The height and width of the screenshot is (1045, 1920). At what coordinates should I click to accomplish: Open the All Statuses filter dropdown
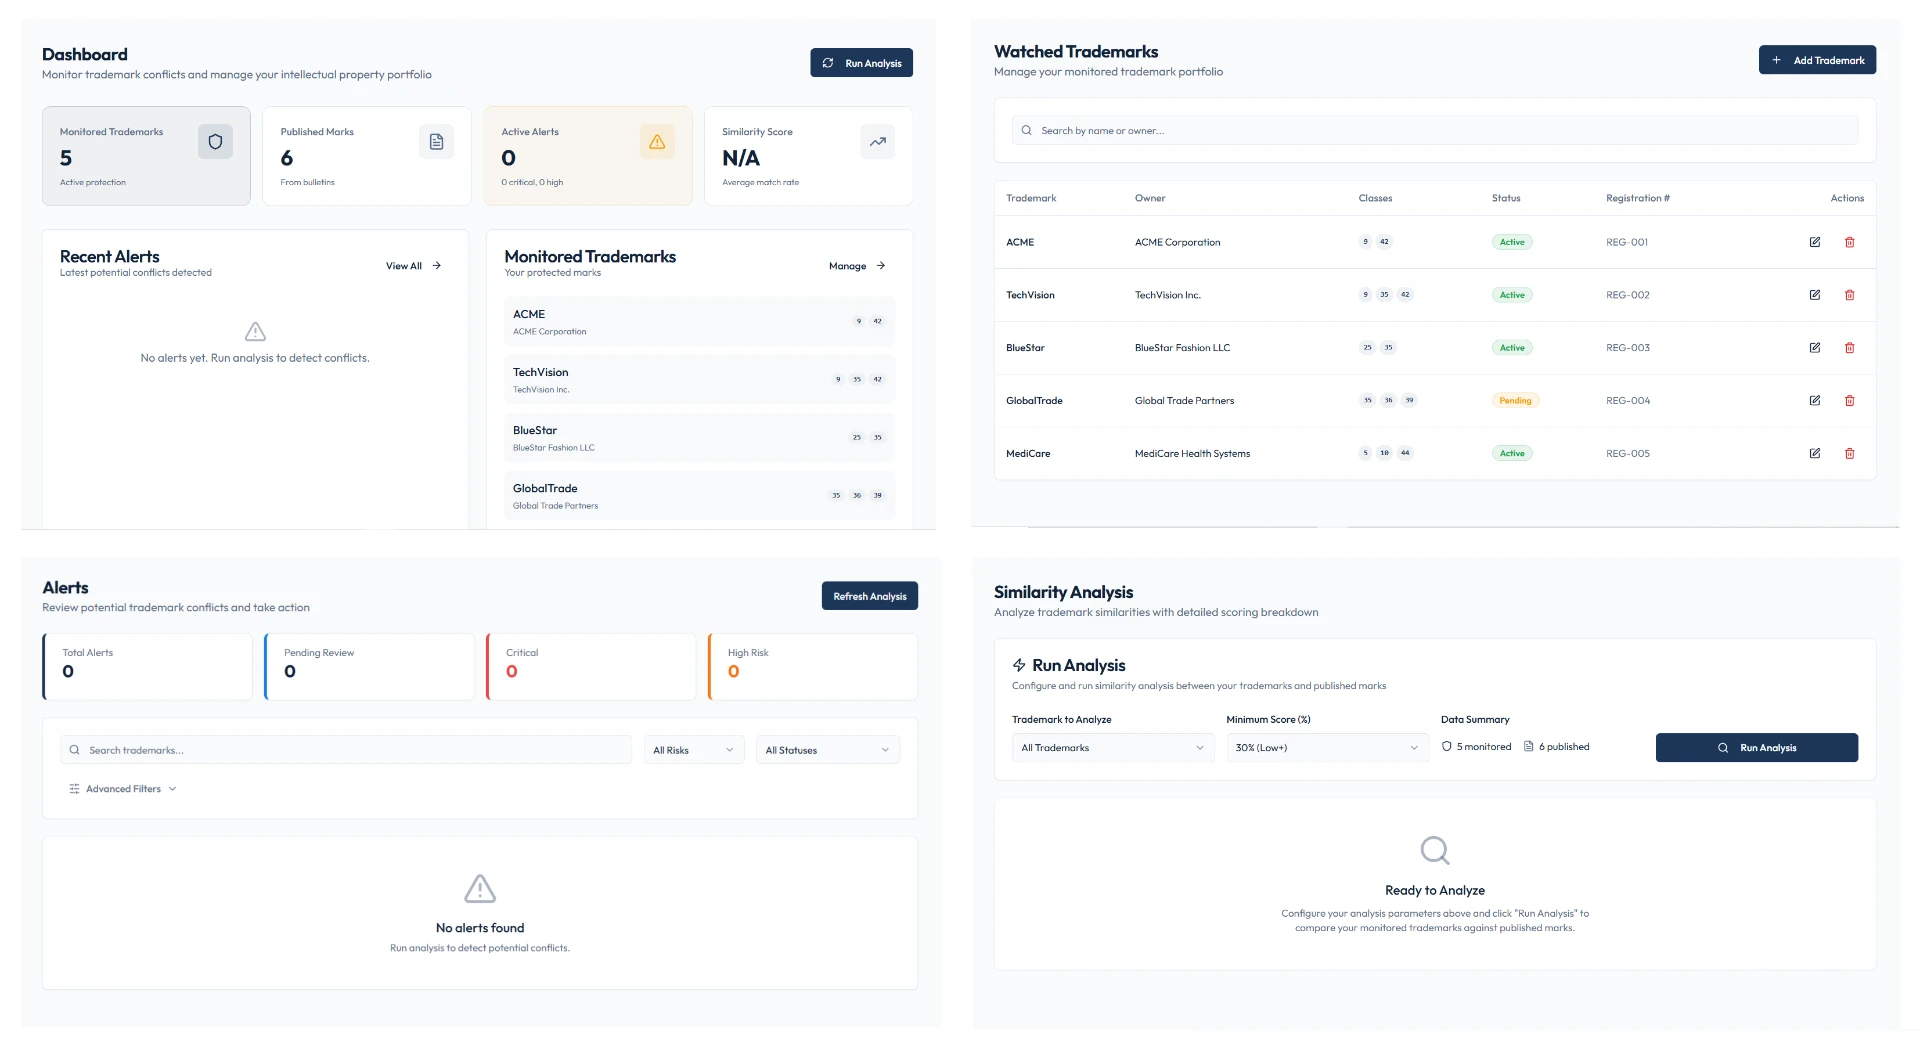click(828, 750)
